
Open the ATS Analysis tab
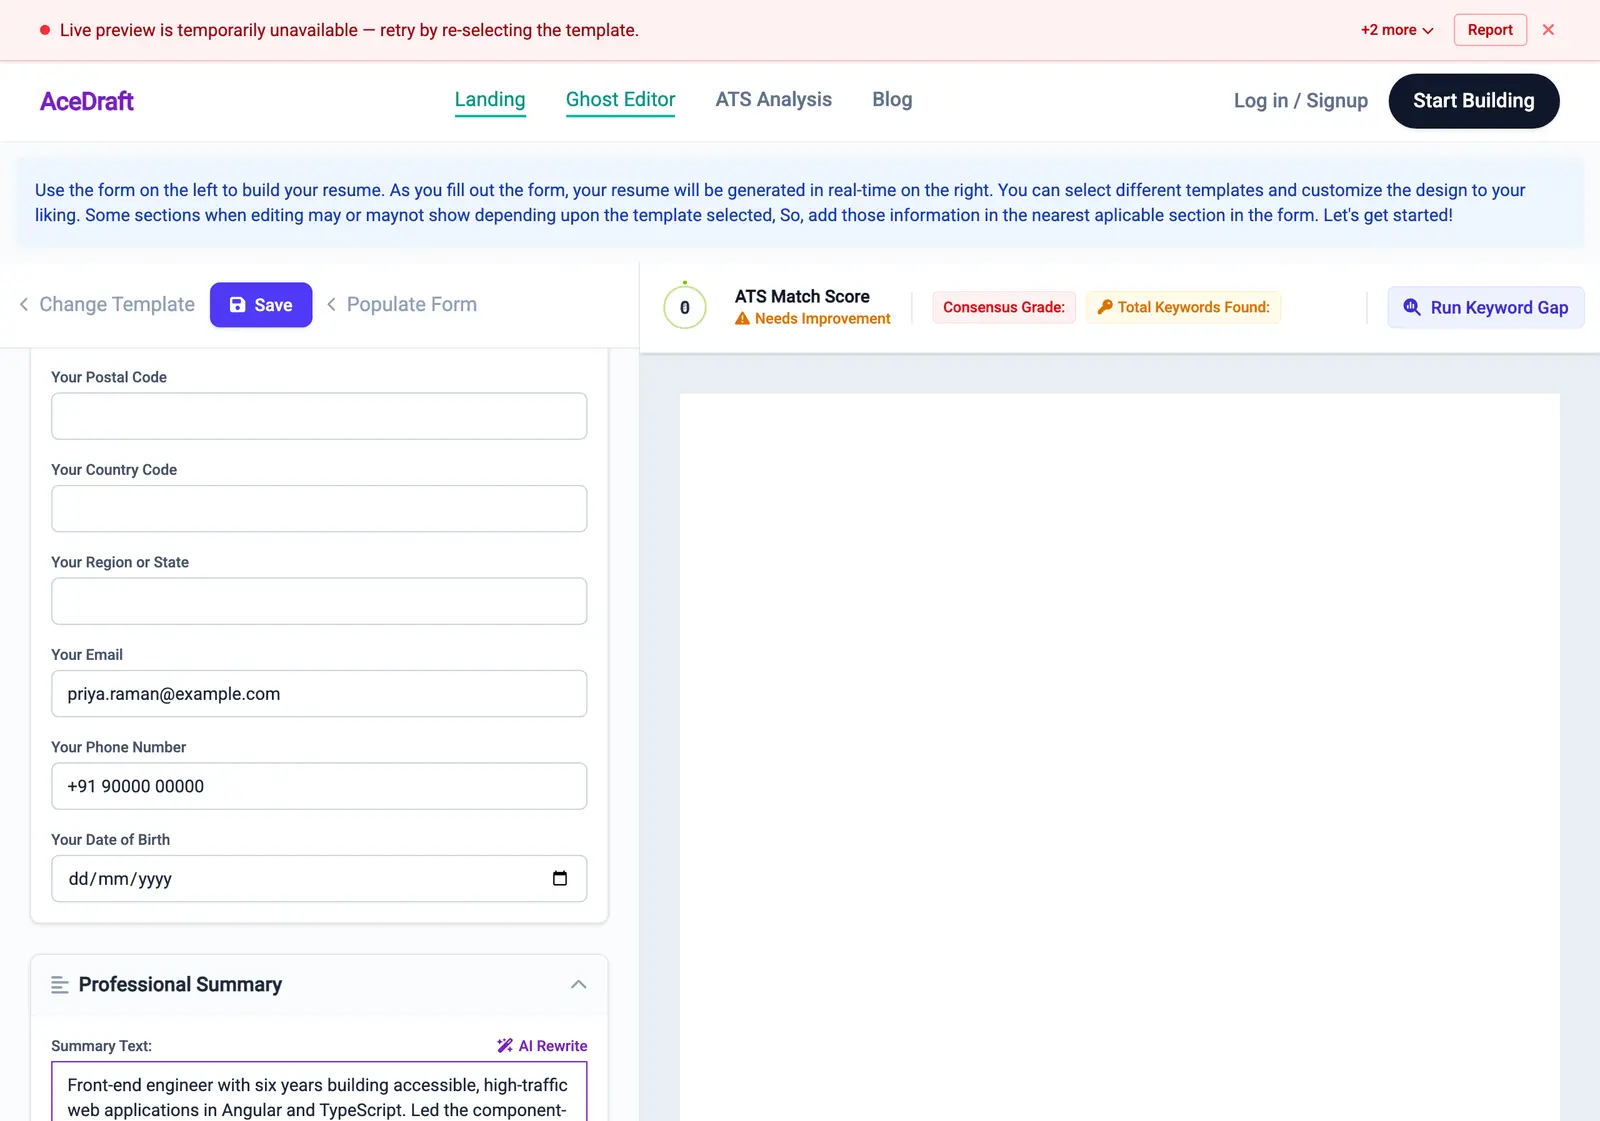[774, 100]
